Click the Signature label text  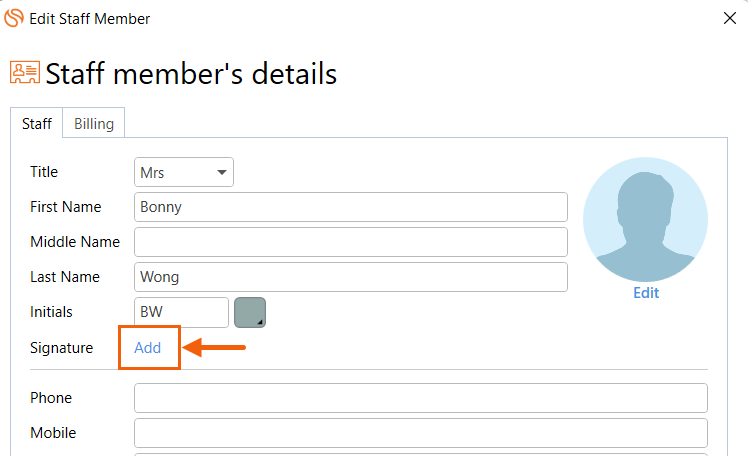coord(62,348)
